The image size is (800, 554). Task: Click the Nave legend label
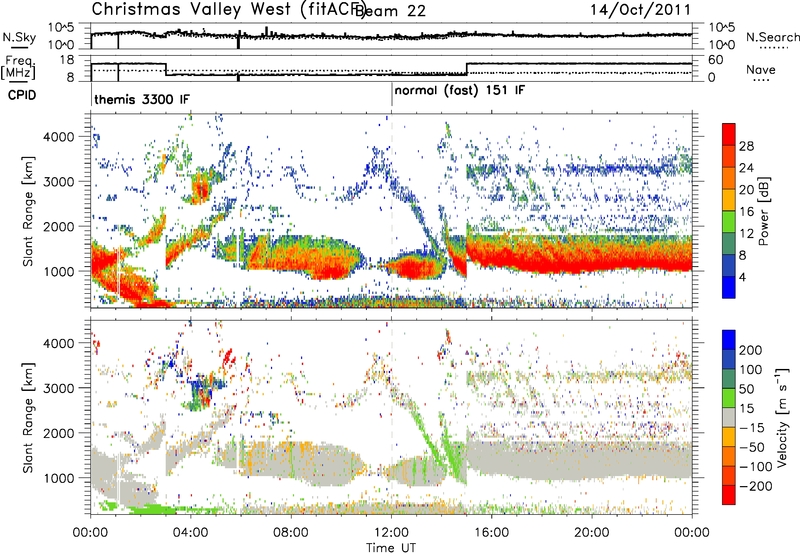(x=761, y=69)
